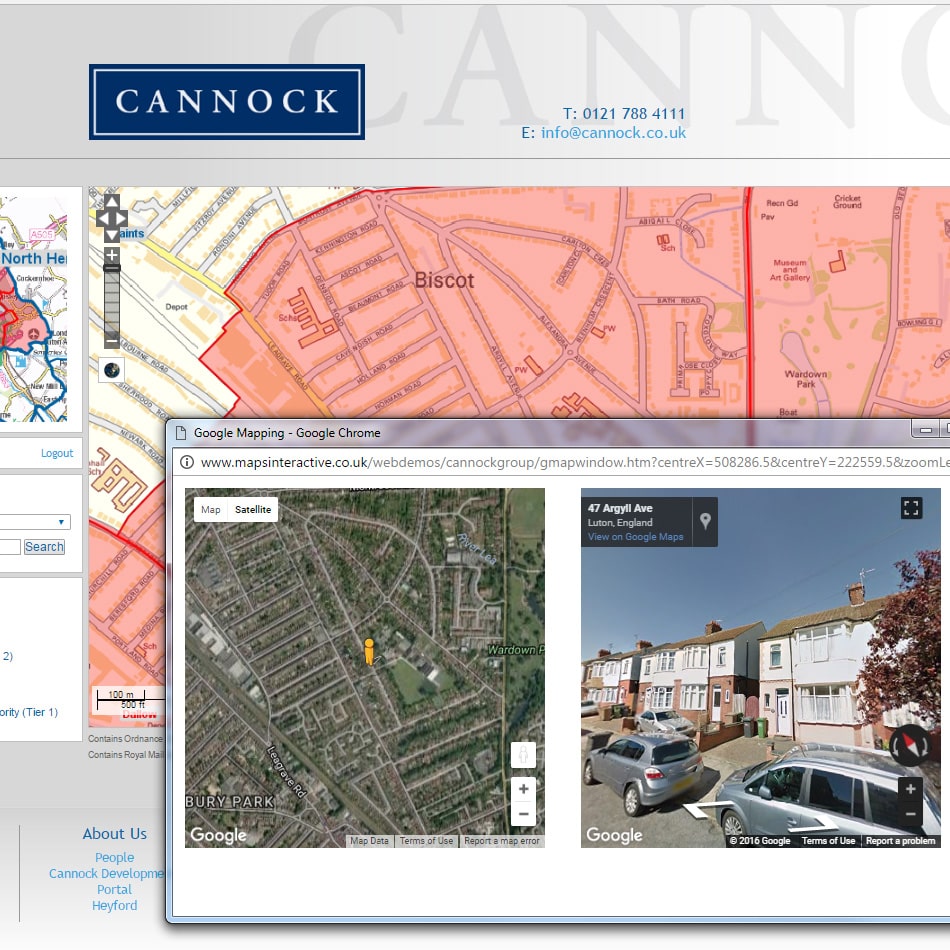Click the Logout link

pyautogui.click(x=57, y=453)
